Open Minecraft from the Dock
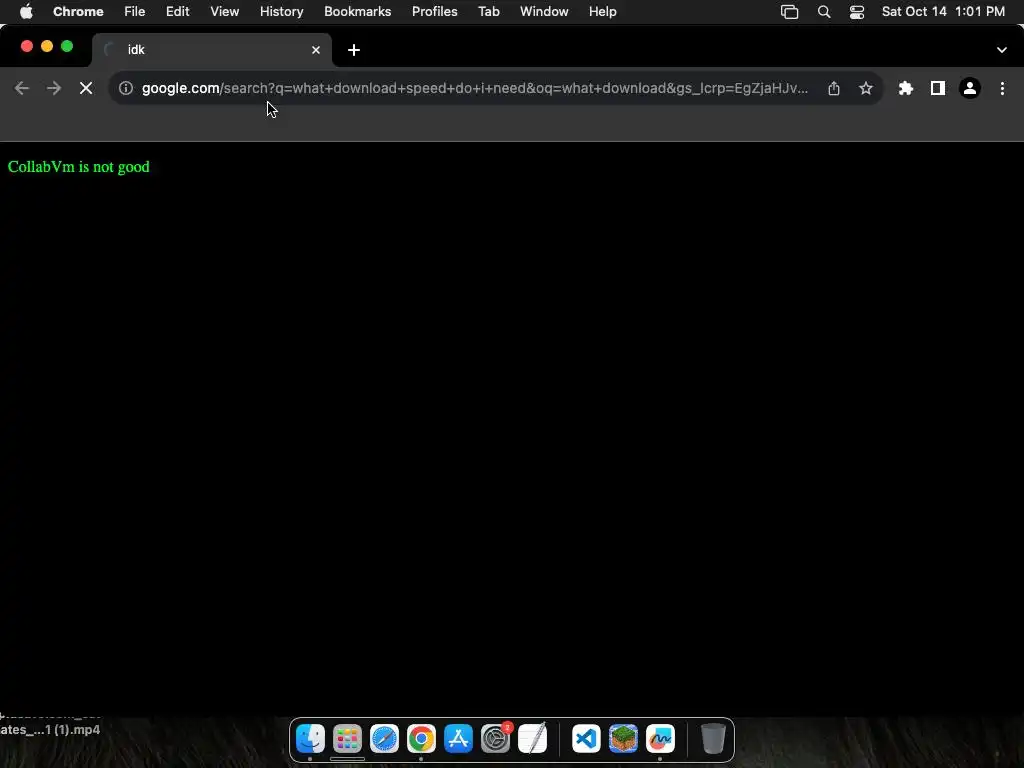This screenshot has width=1024, height=768. [623, 739]
